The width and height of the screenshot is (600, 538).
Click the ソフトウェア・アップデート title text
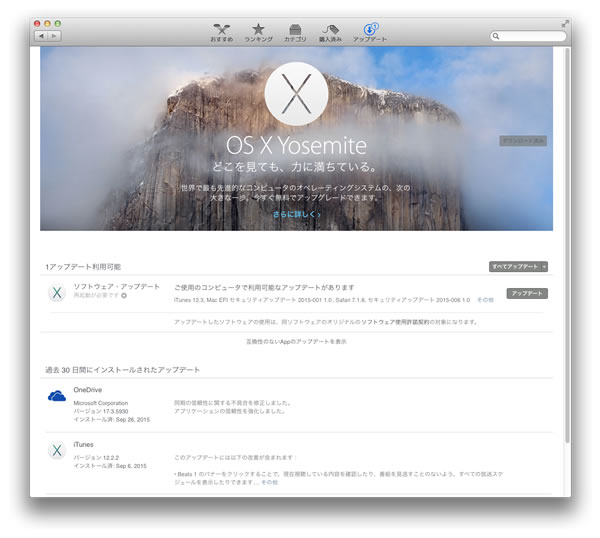(x=117, y=287)
